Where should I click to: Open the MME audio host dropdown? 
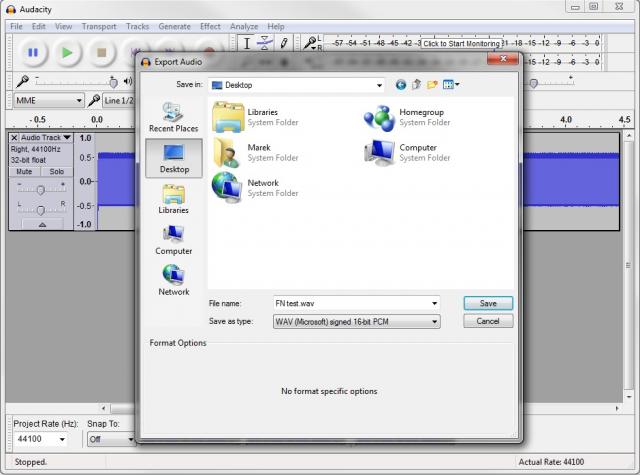(x=49, y=100)
